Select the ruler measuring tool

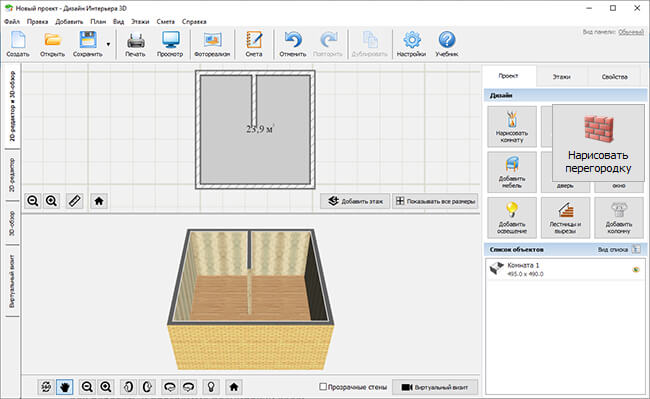coord(74,201)
